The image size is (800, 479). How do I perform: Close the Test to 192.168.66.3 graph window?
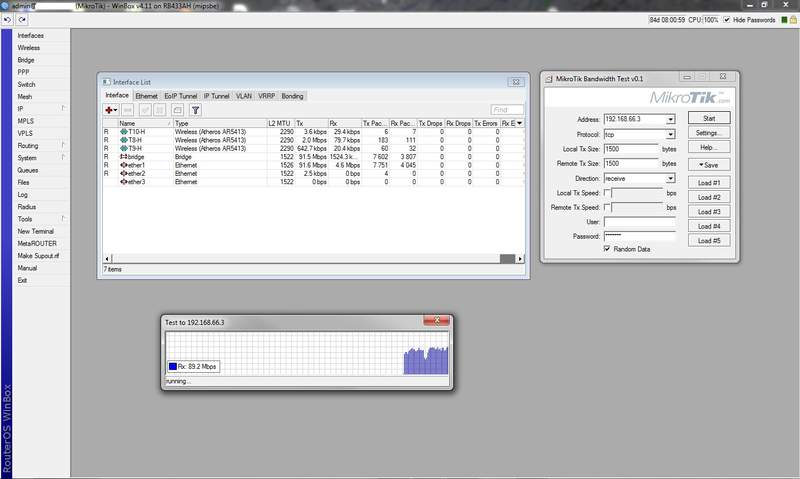(x=437, y=320)
